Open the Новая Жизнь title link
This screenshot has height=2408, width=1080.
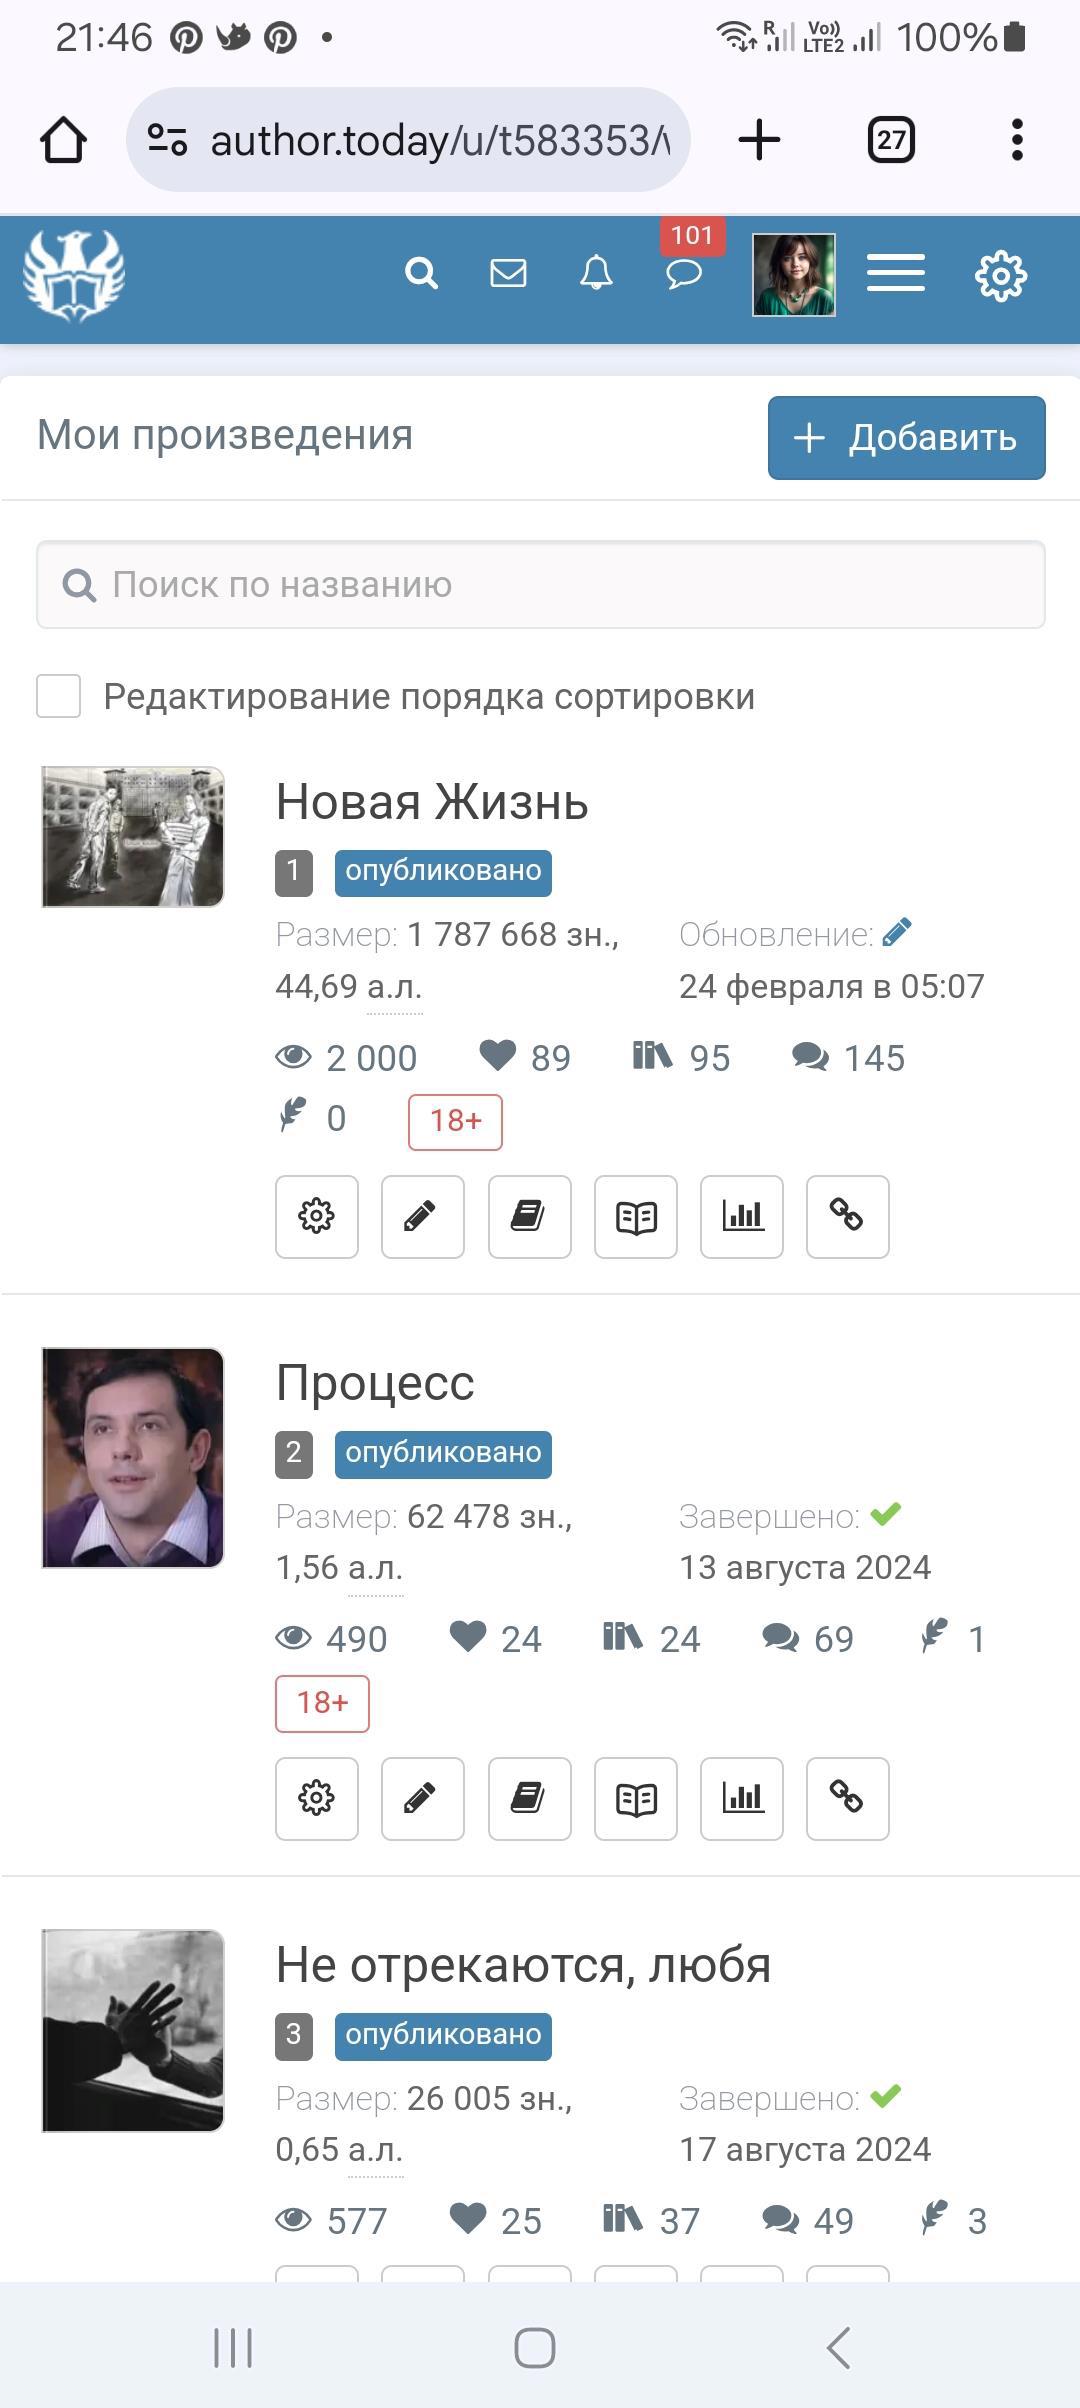(x=432, y=802)
